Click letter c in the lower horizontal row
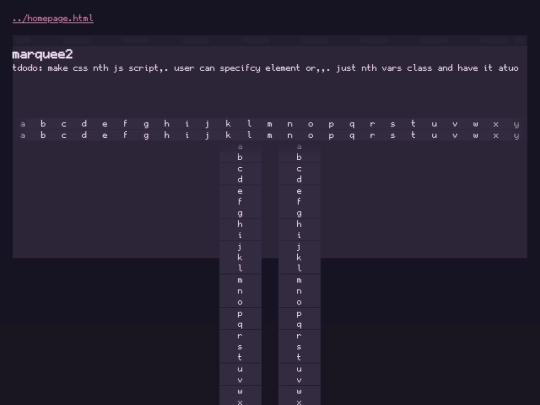Viewport: 540px width, 405px height. click(64, 135)
